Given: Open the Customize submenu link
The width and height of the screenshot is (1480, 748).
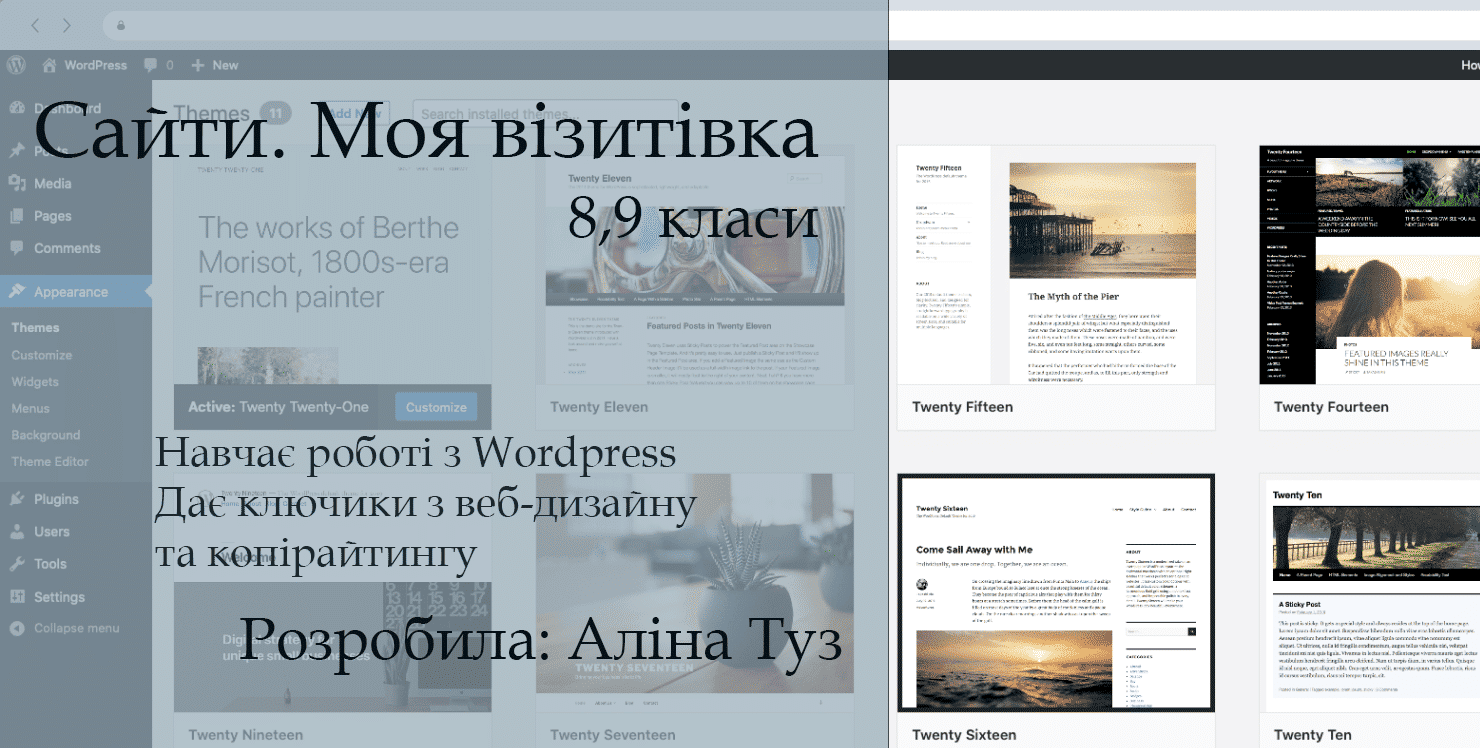Looking at the screenshot, I should point(42,355).
